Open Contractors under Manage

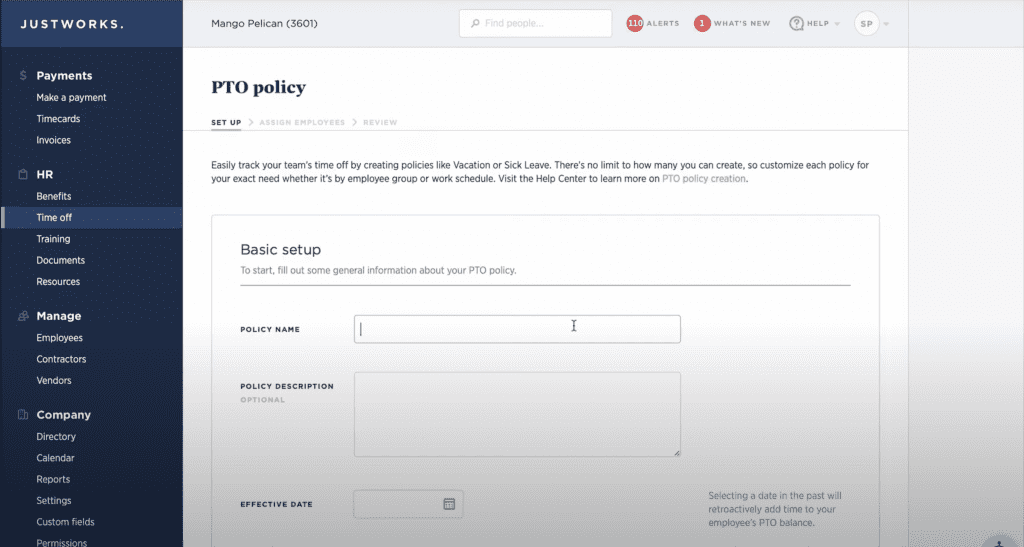tap(61, 359)
